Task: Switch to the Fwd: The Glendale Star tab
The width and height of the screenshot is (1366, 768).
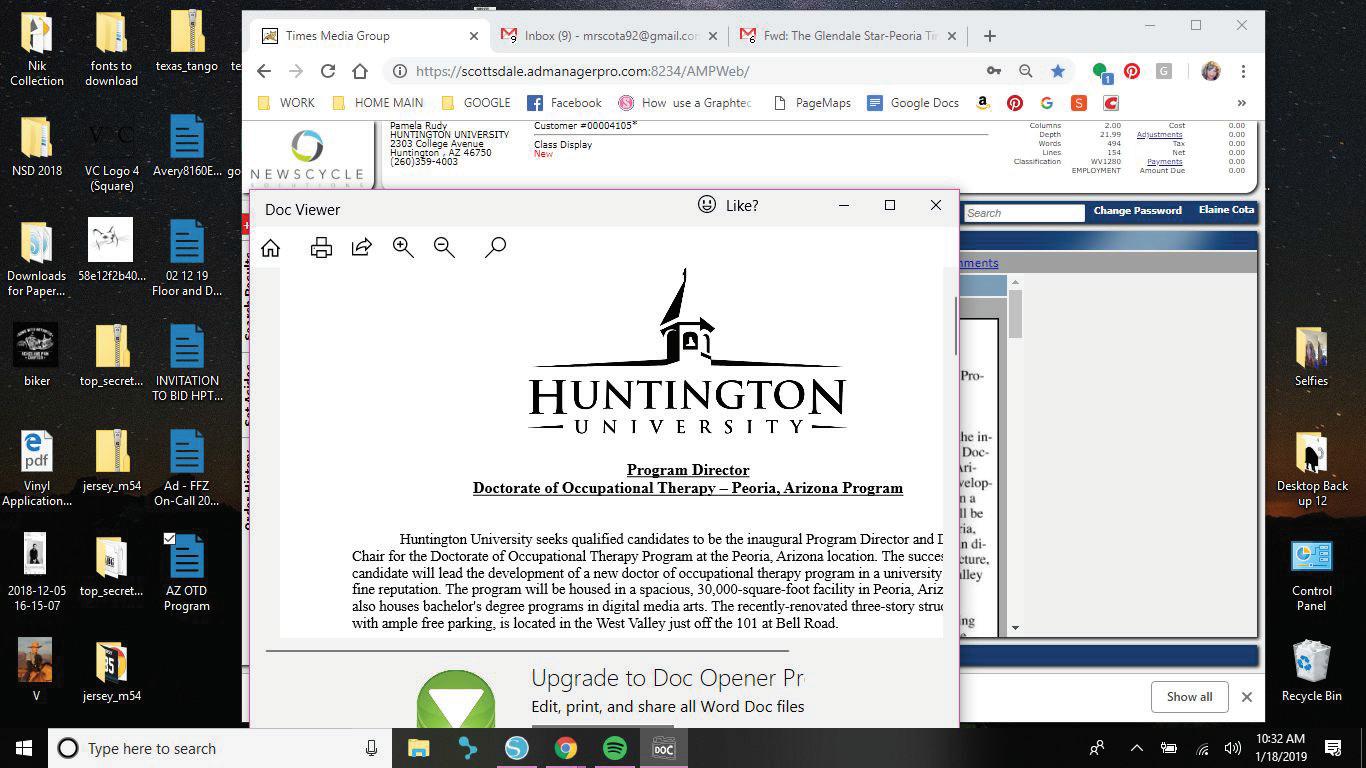Action: click(848, 36)
